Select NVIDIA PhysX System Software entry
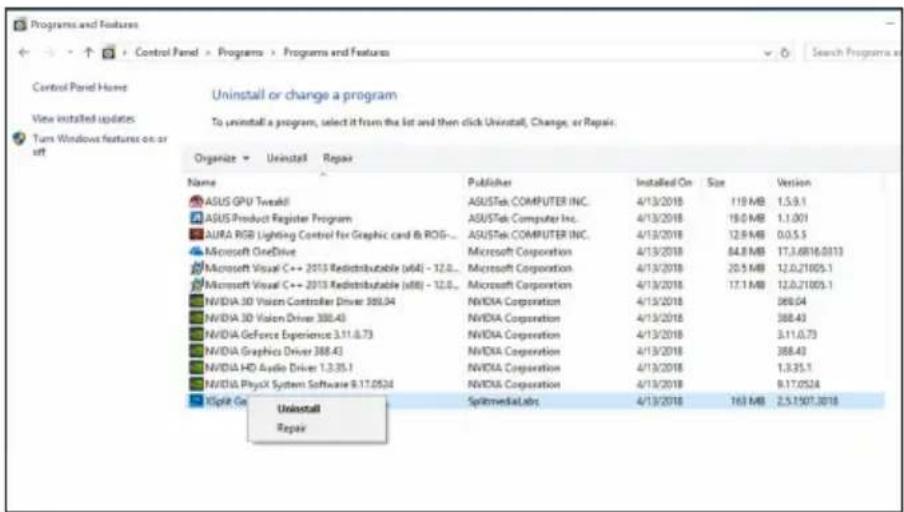Screen dimensions: 904x512 [x=300, y=385]
